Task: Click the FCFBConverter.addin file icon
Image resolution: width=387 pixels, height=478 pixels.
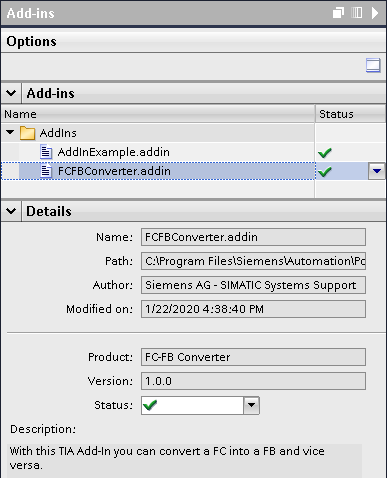Action: coord(46,171)
